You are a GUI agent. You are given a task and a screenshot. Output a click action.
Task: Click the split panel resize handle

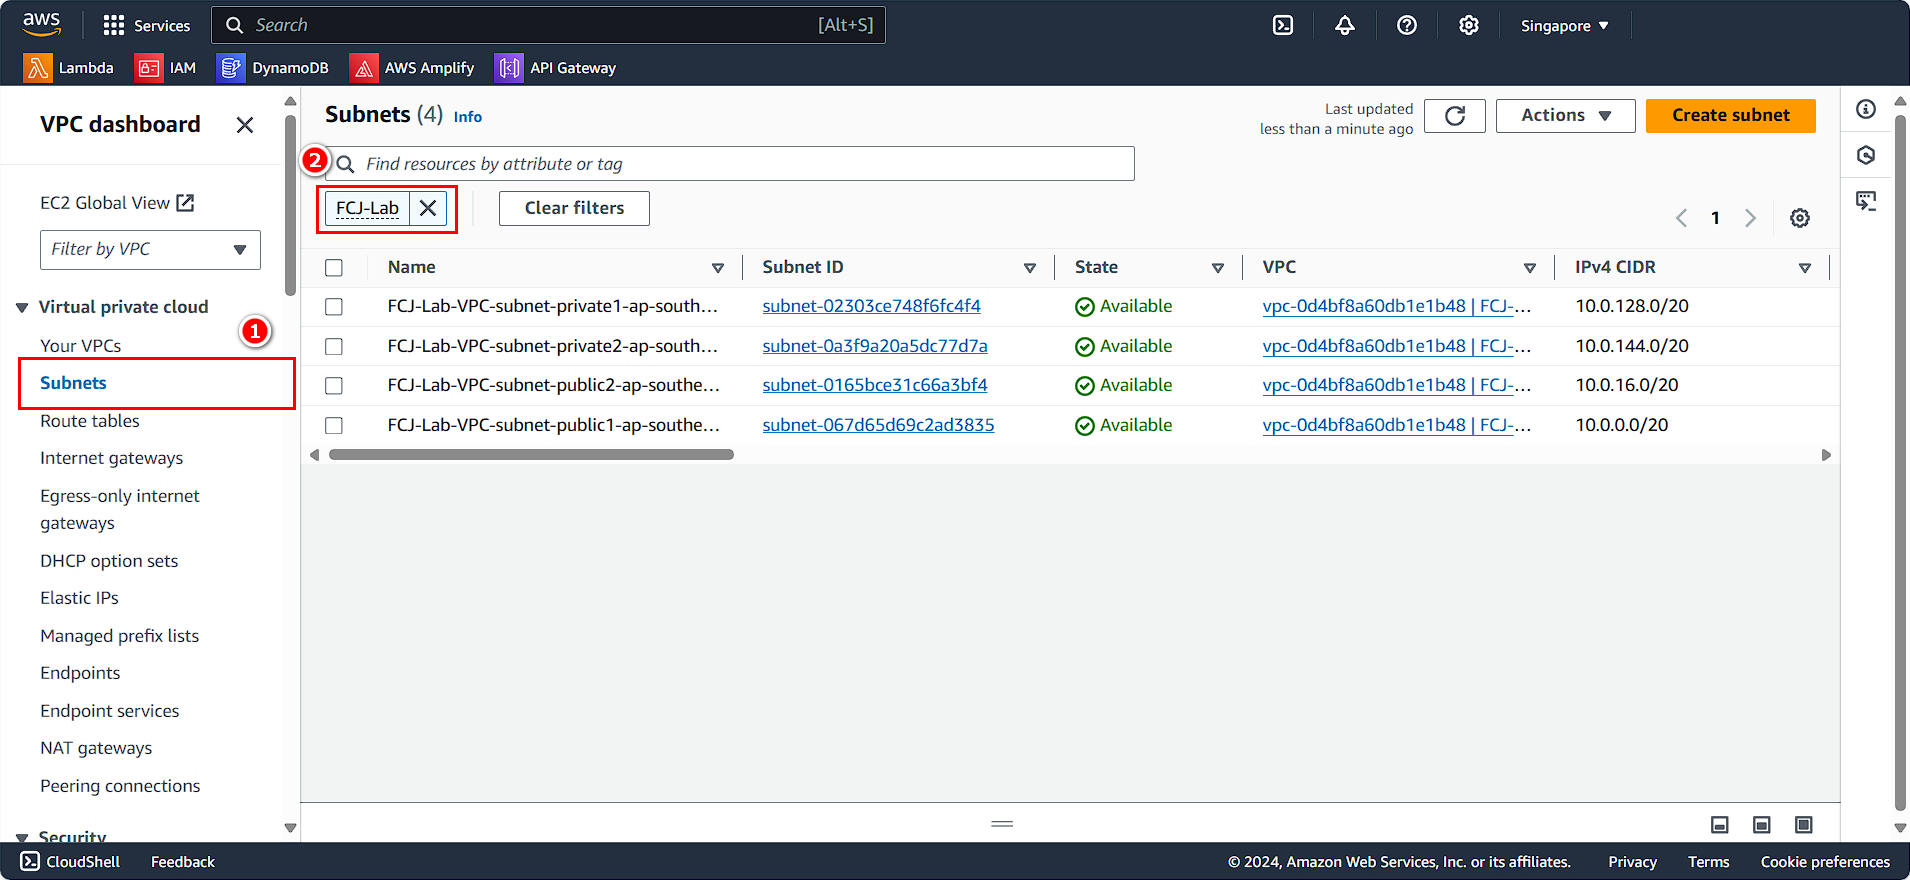pyautogui.click(x=1002, y=824)
